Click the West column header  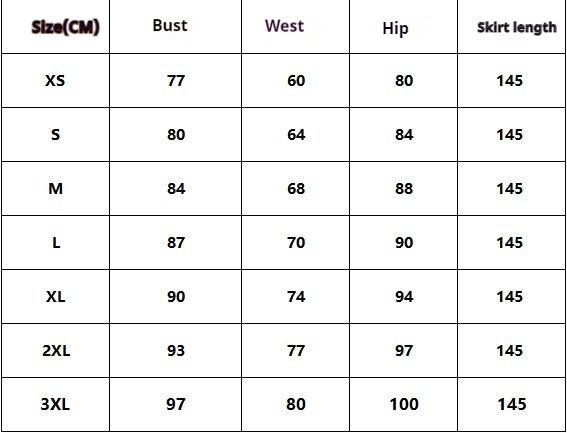point(284,26)
